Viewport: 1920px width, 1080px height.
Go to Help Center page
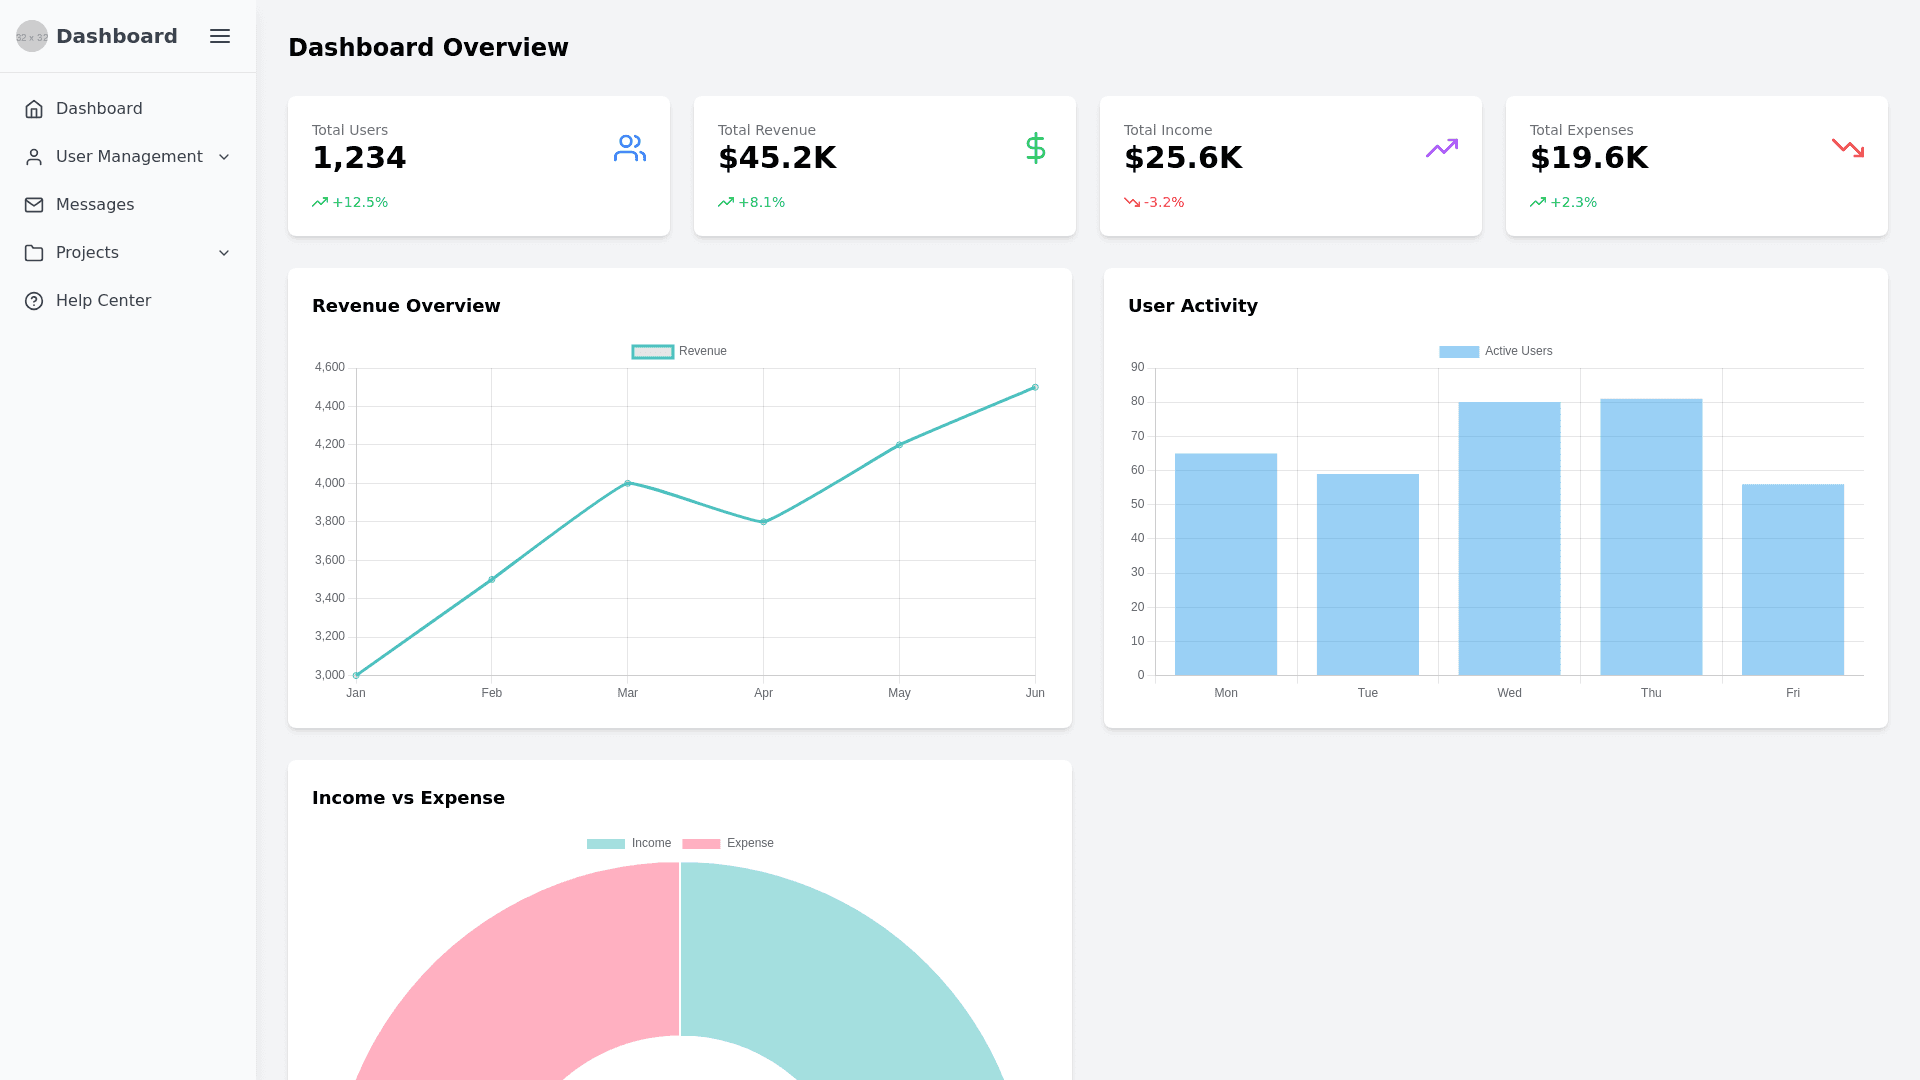[x=103, y=301]
